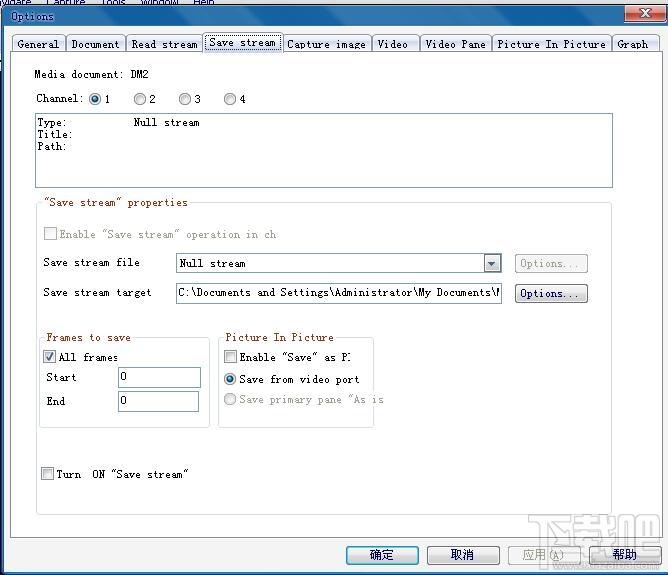
Task: Open the Picture In Picture tab
Action: (x=551, y=44)
